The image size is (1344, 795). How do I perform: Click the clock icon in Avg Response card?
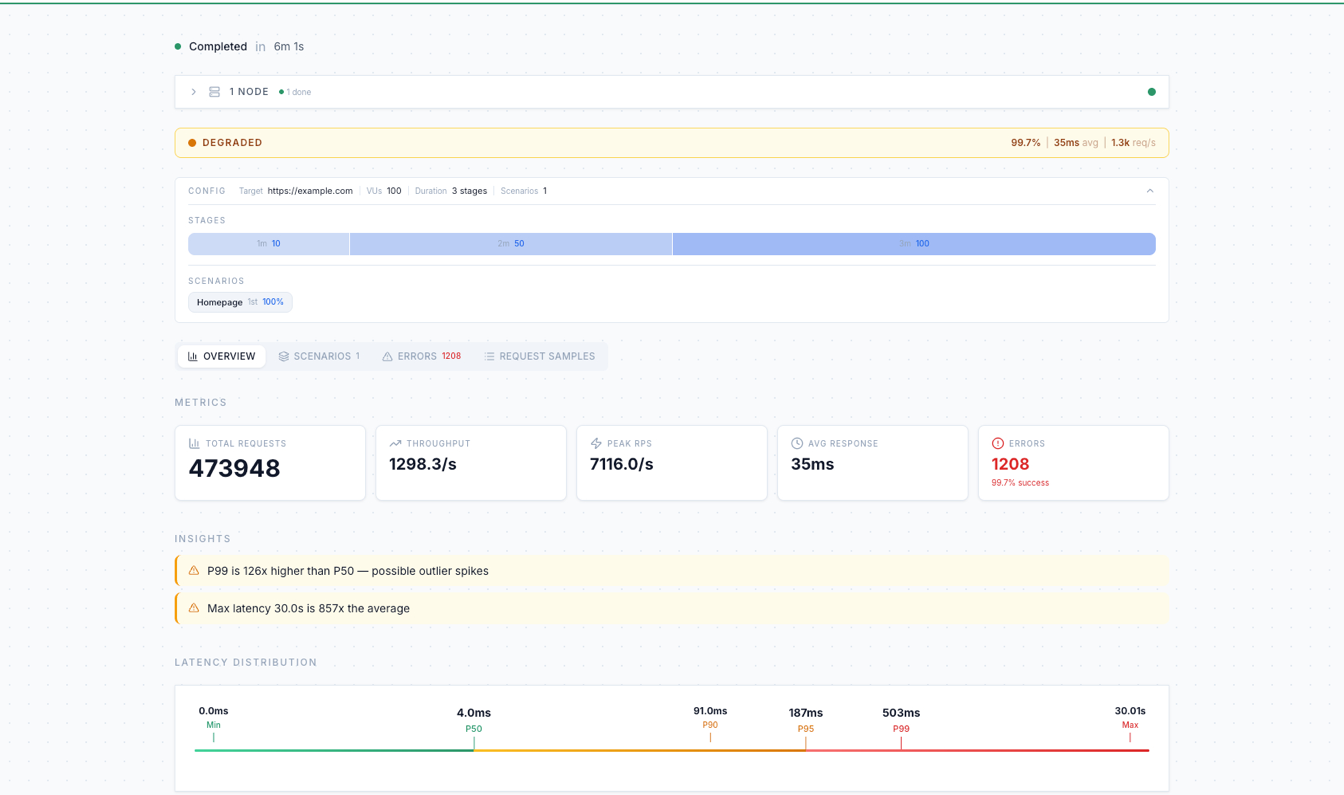click(797, 443)
